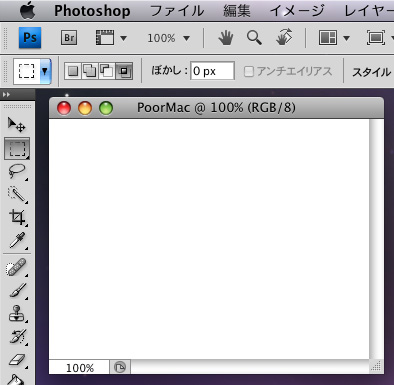Screen dimensions: 394x385
Task: Select the Zoom magnifier tool in application bar
Action: click(254, 38)
